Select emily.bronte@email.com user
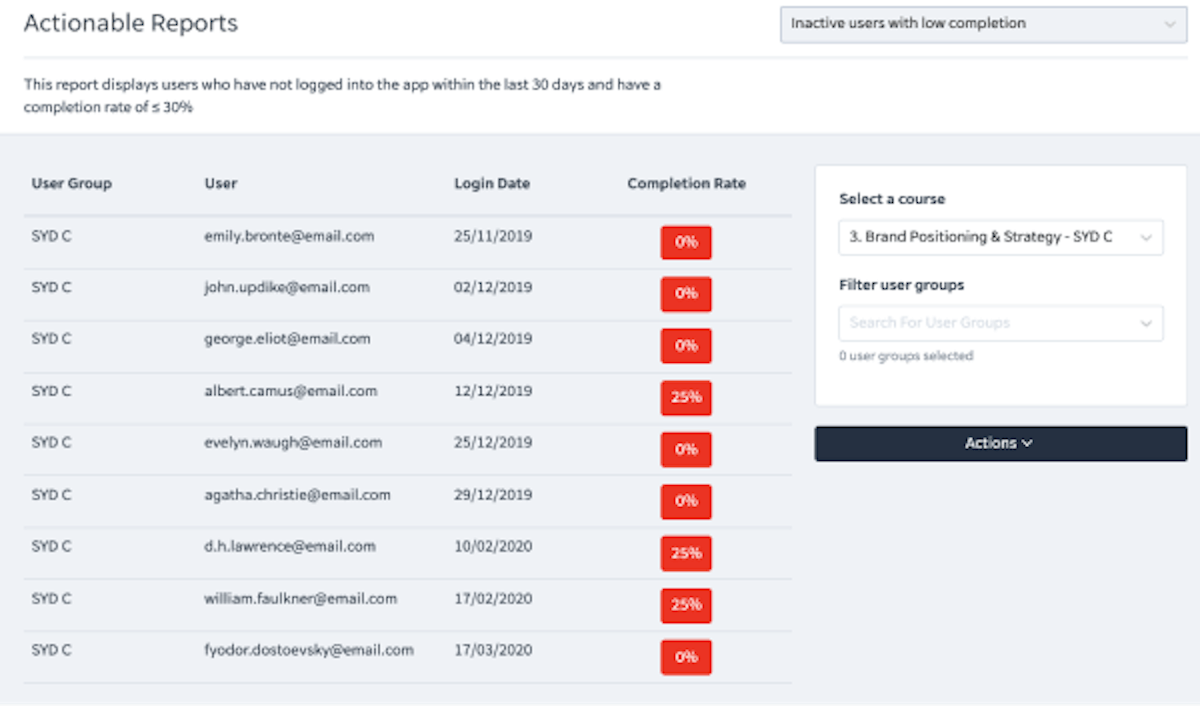The height and width of the screenshot is (706, 1200). [289, 236]
